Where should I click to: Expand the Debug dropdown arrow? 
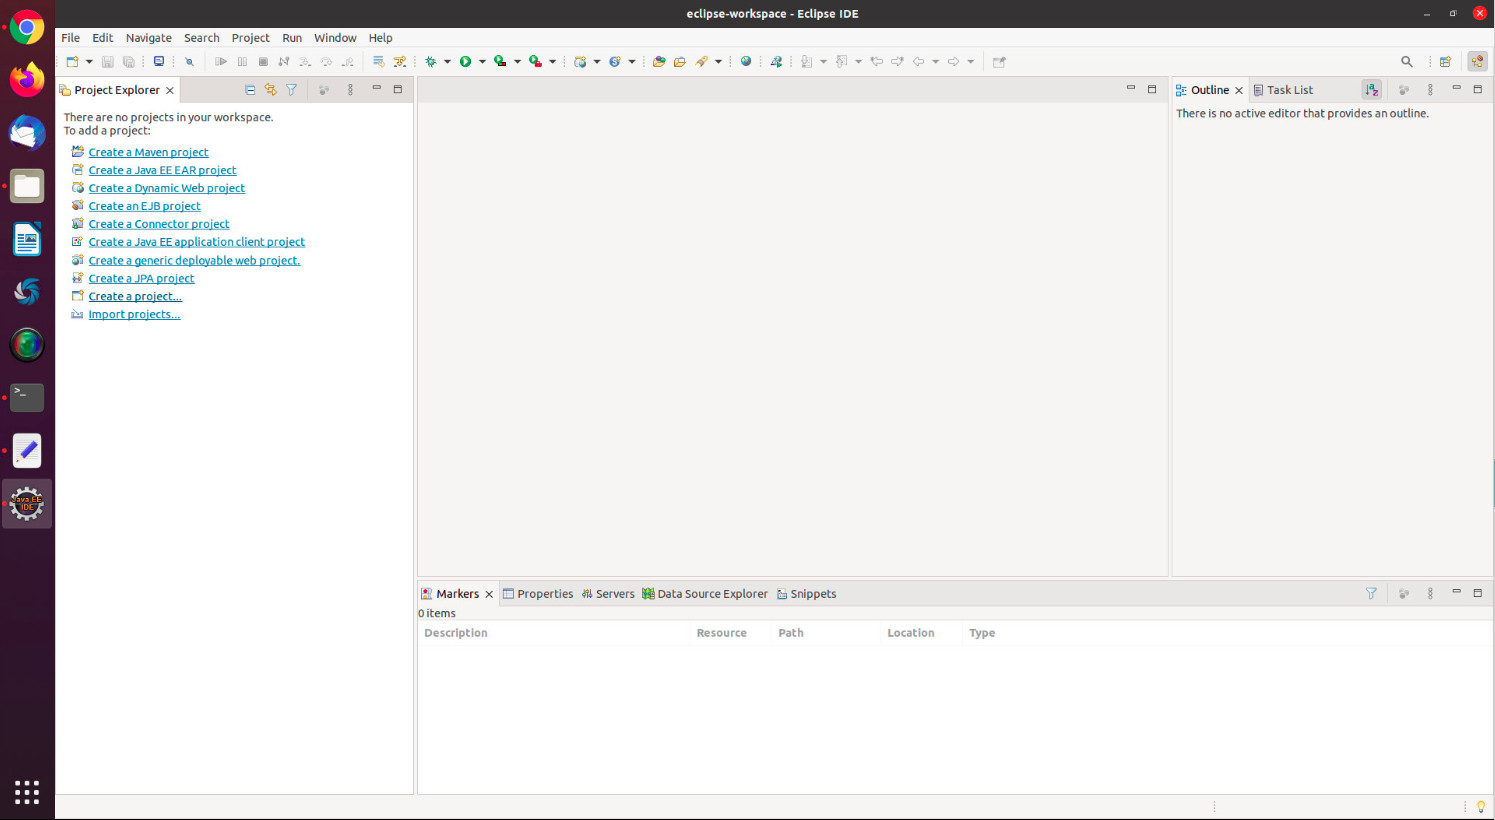(x=447, y=62)
